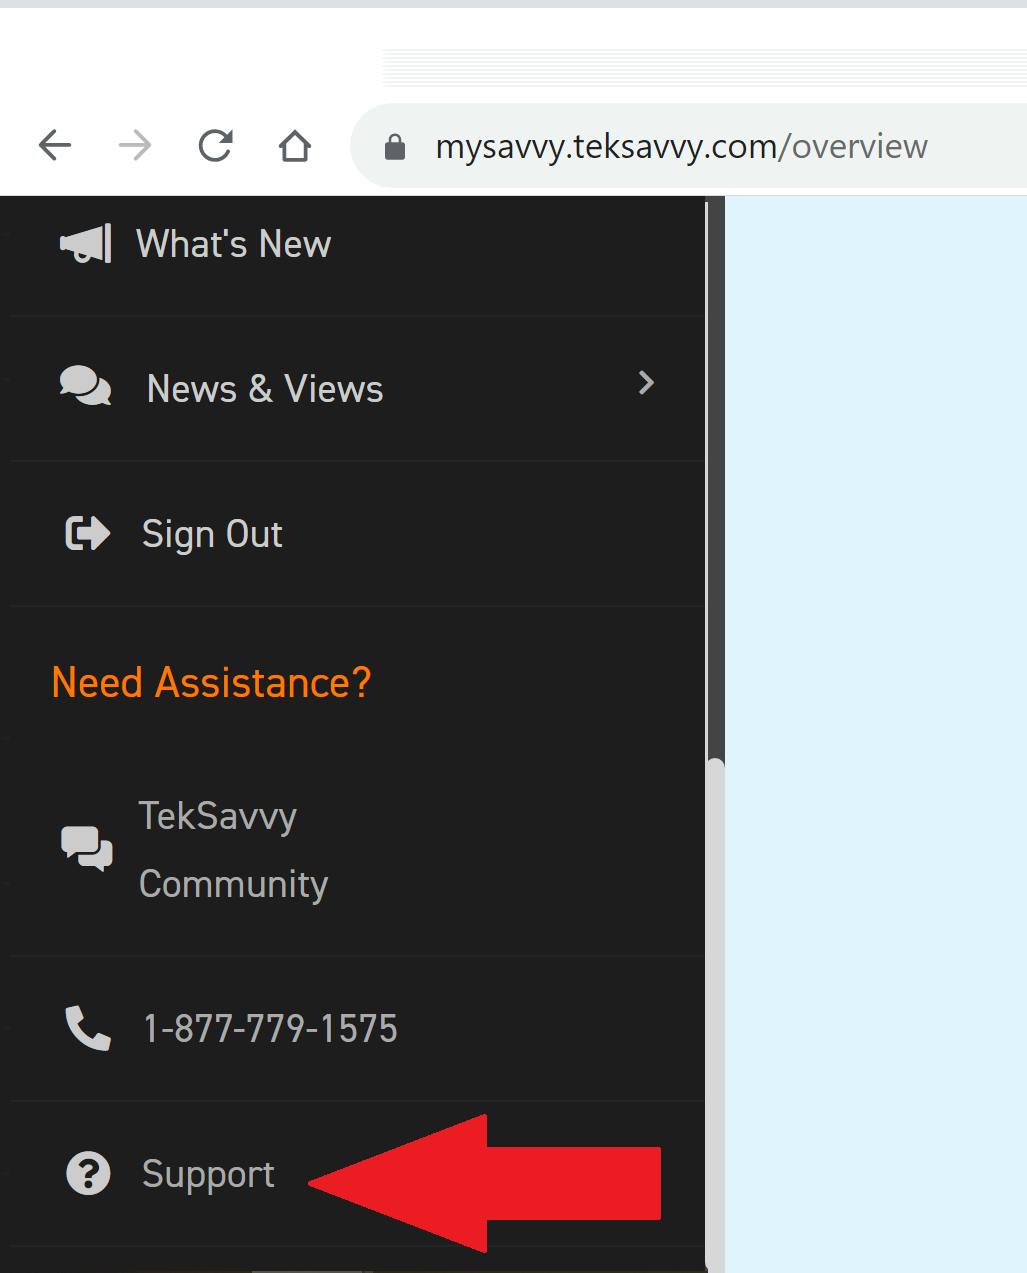Click the TekSavvy Community speech bubbles icon
This screenshot has width=1027, height=1273.
pyautogui.click(x=87, y=849)
